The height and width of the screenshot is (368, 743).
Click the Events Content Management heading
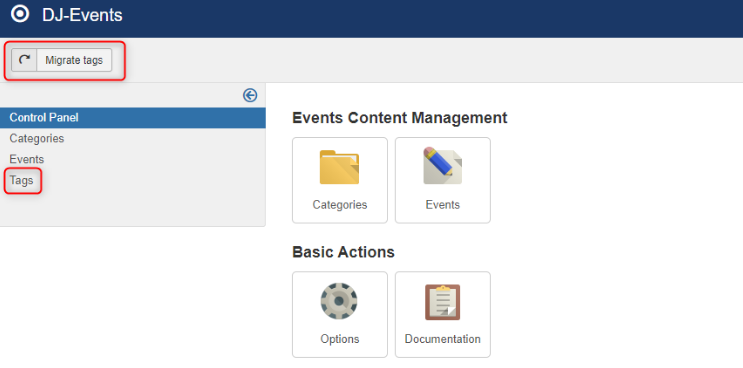[x=400, y=117]
